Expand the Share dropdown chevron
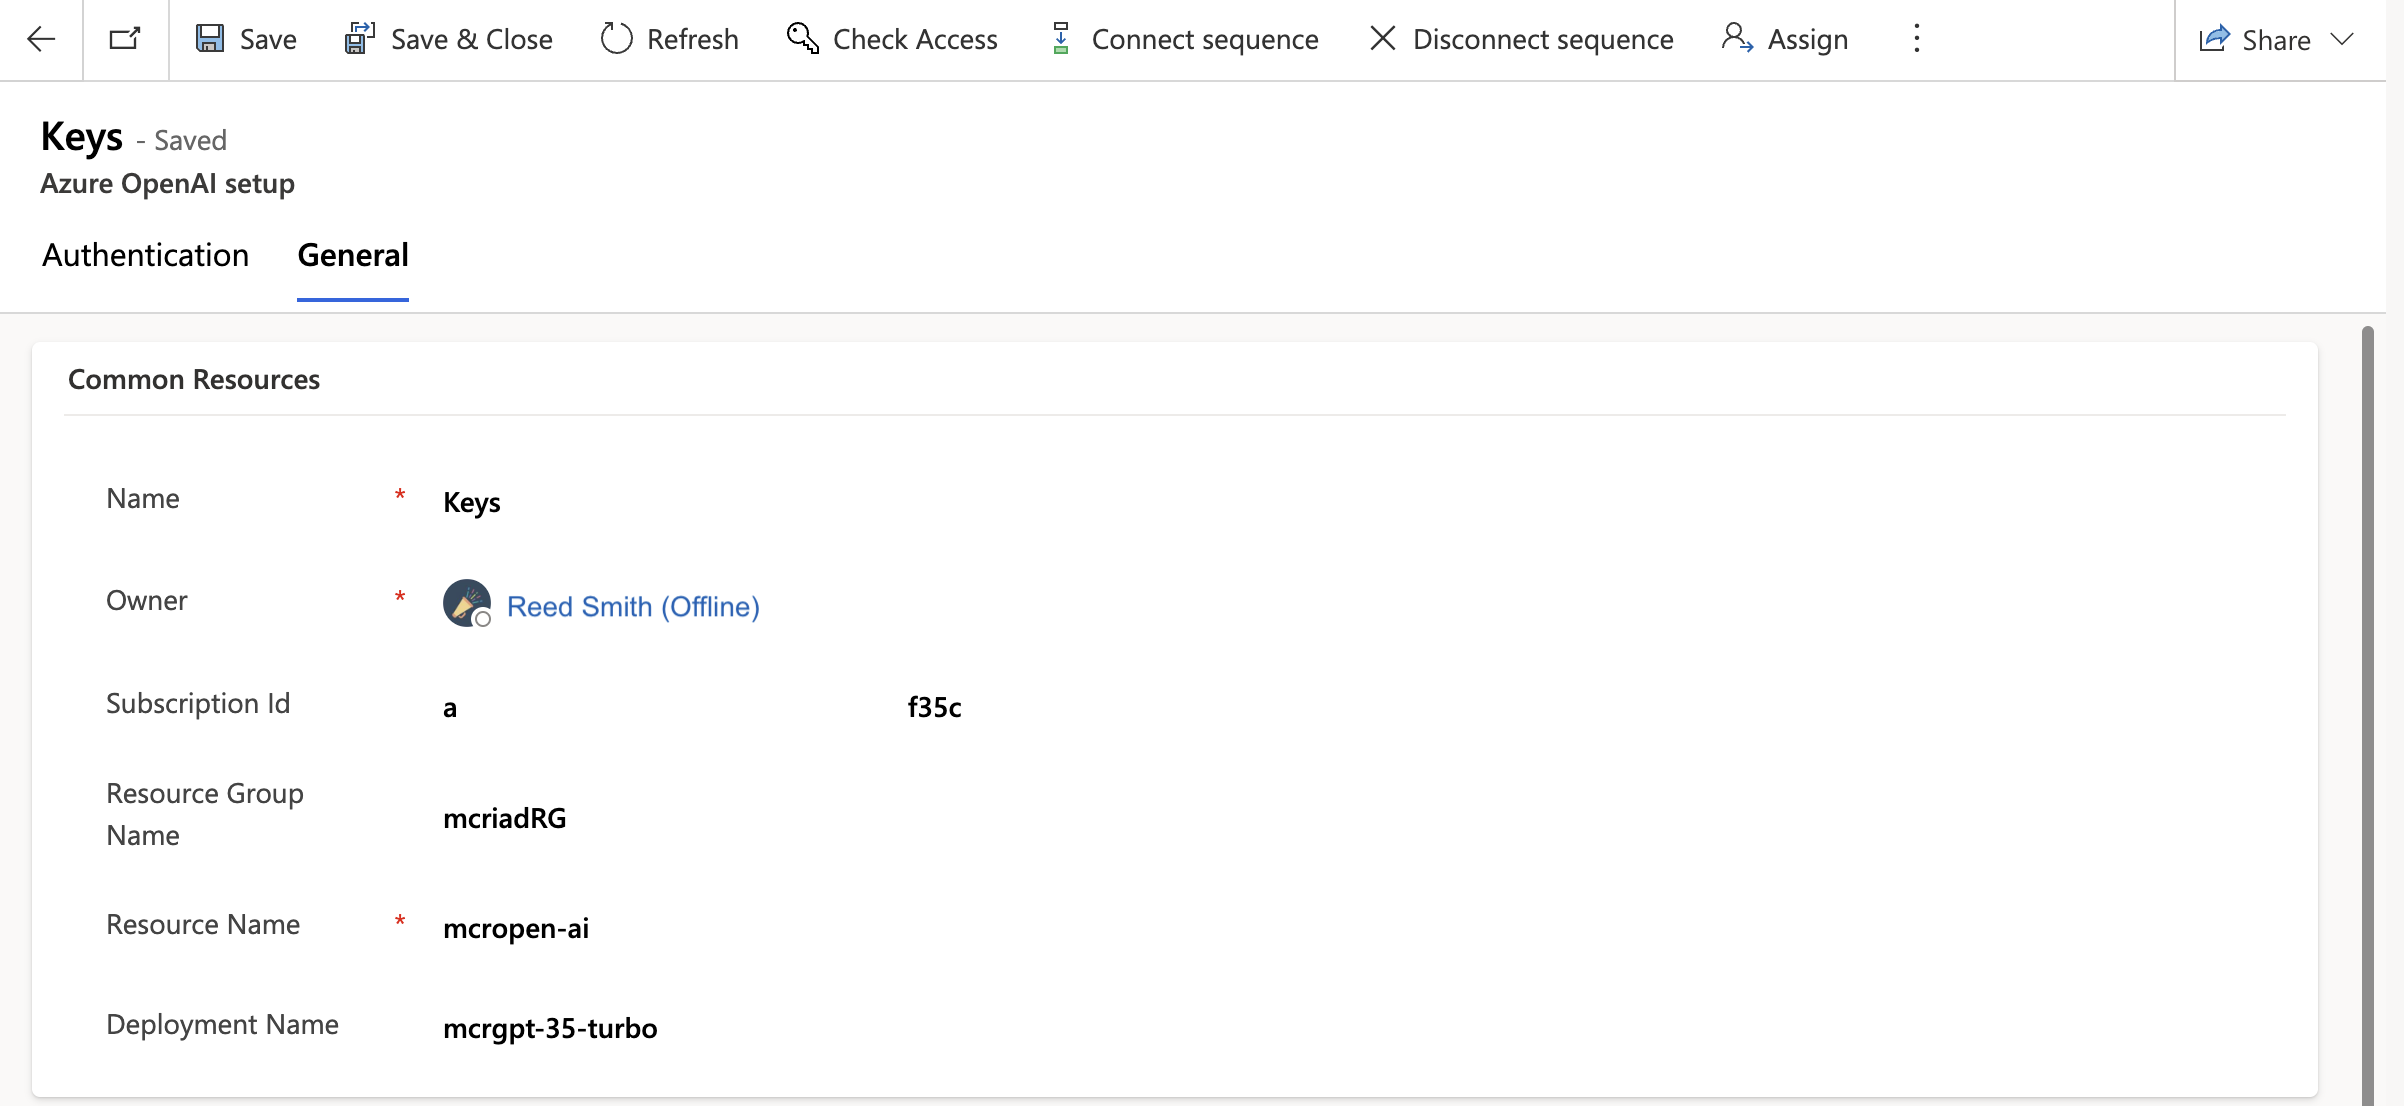 [2343, 39]
